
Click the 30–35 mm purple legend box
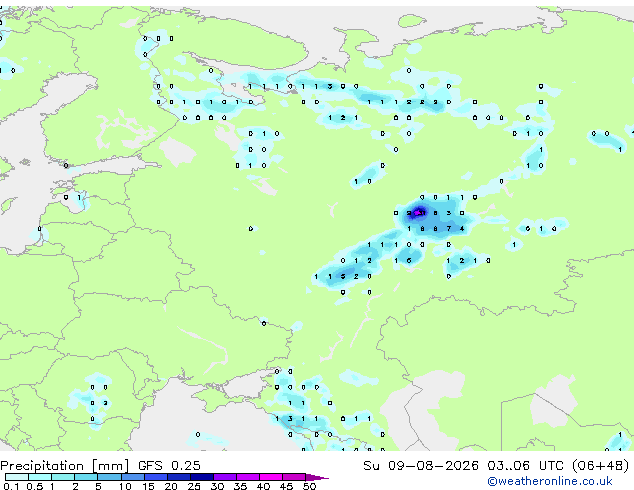(224, 477)
